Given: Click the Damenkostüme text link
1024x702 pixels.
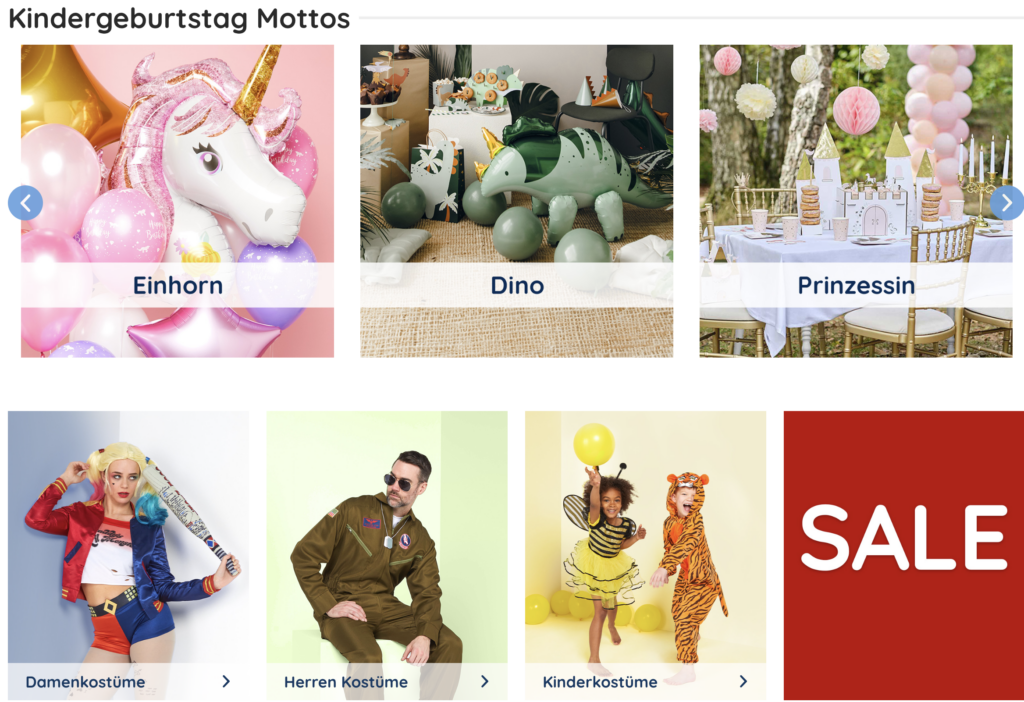Looking at the screenshot, I should pos(86,682).
